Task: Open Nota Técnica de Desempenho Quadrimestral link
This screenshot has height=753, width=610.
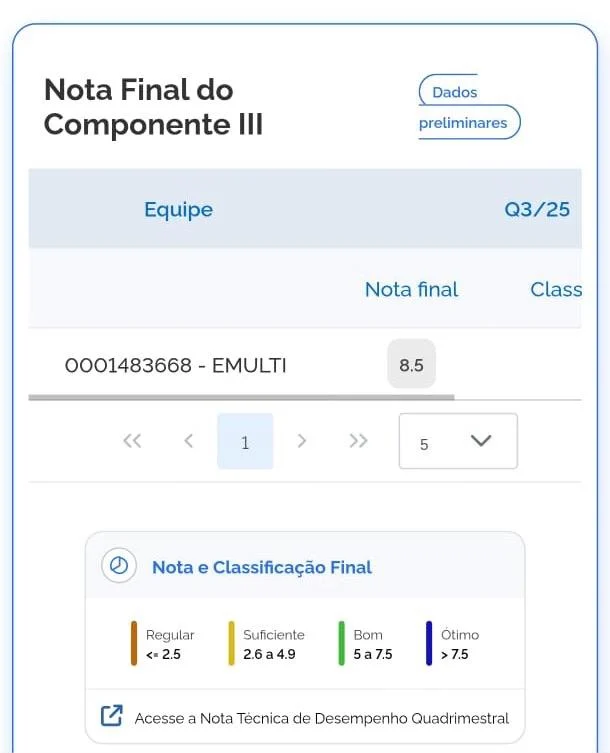Action: tap(321, 718)
